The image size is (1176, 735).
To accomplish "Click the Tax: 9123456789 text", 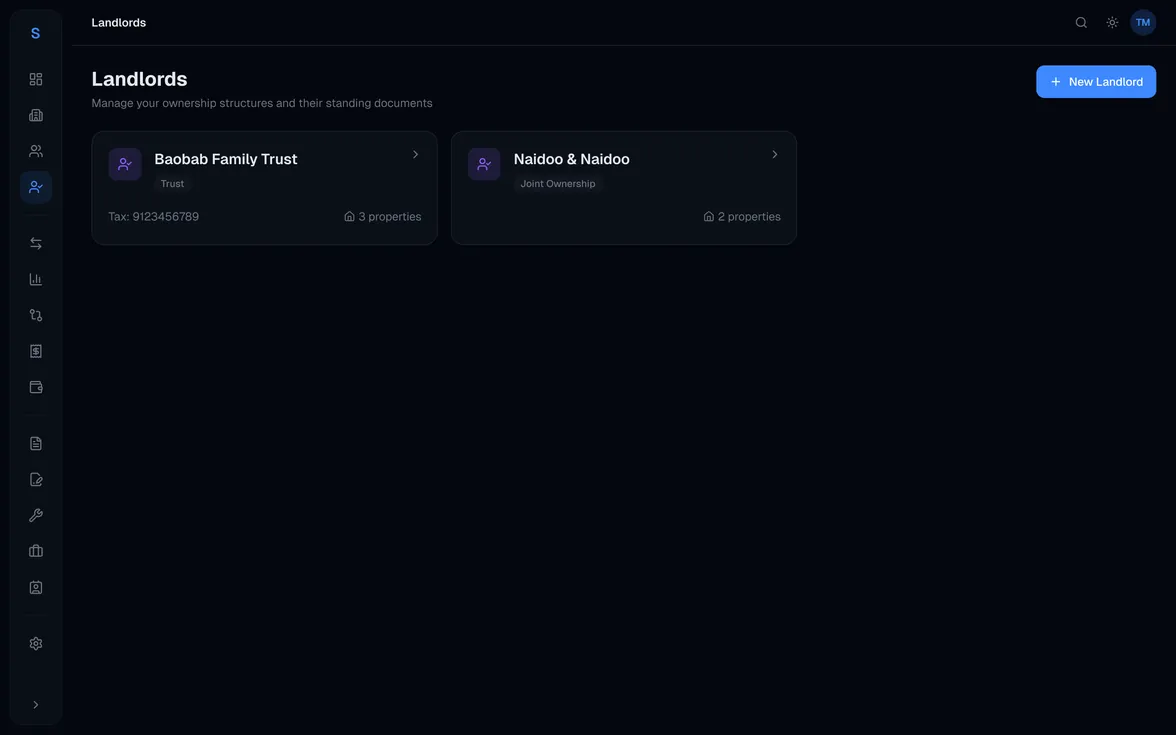I will click(x=154, y=217).
